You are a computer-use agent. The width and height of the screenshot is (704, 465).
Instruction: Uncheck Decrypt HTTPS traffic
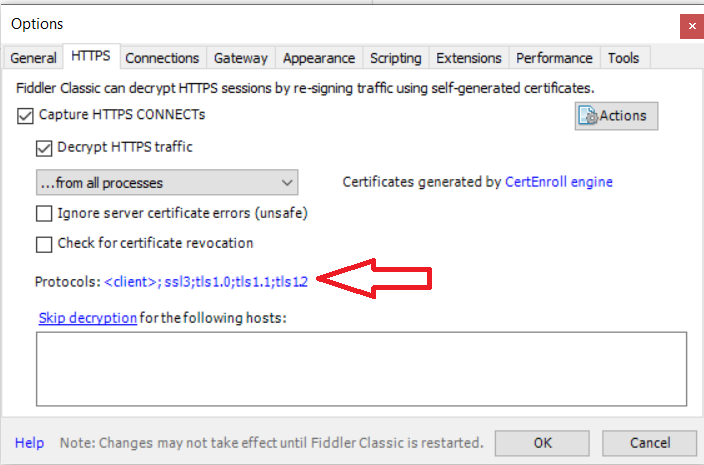click(x=44, y=148)
